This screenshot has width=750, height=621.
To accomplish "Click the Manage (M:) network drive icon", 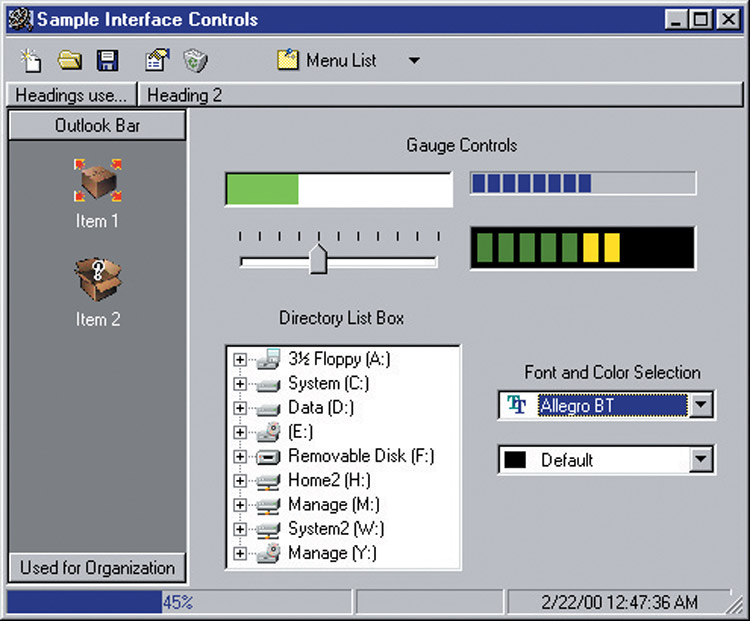I will click(x=268, y=506).
